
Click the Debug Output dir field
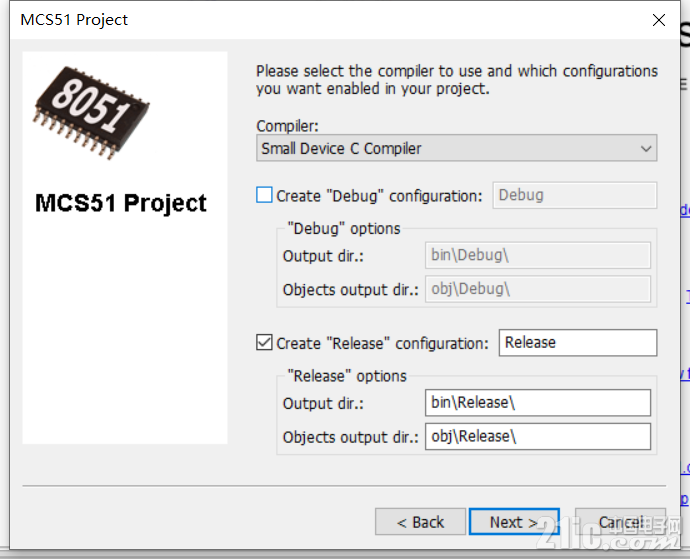(538, 255)
